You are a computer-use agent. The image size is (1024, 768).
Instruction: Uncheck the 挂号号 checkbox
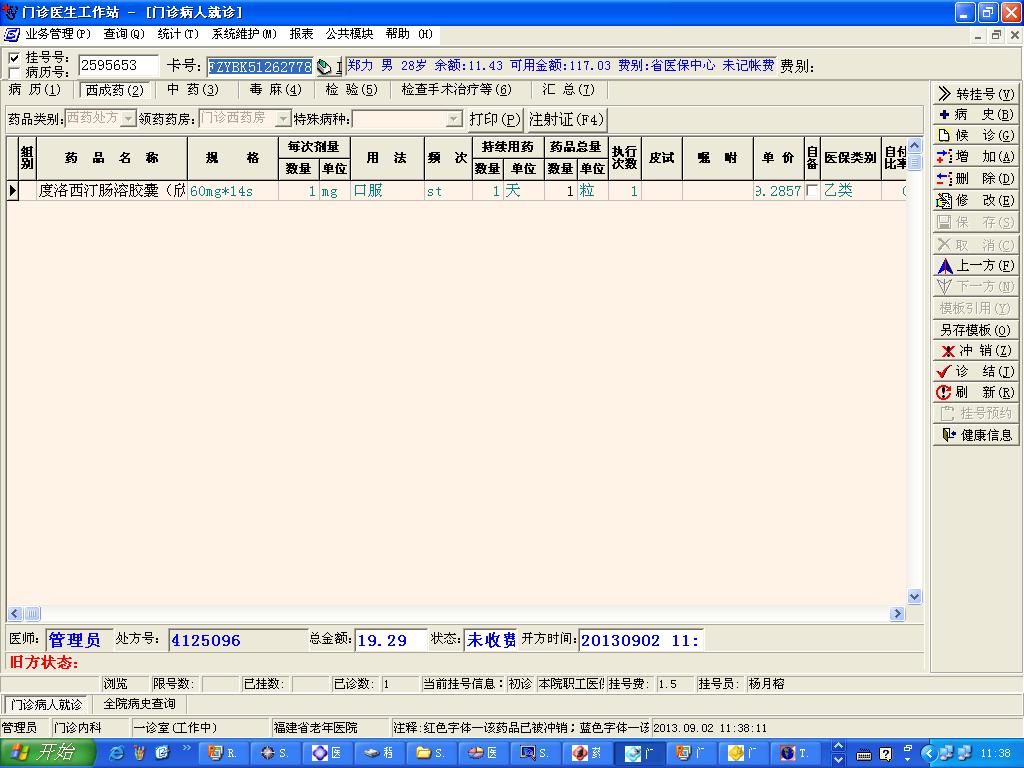(x=14, y=58)
